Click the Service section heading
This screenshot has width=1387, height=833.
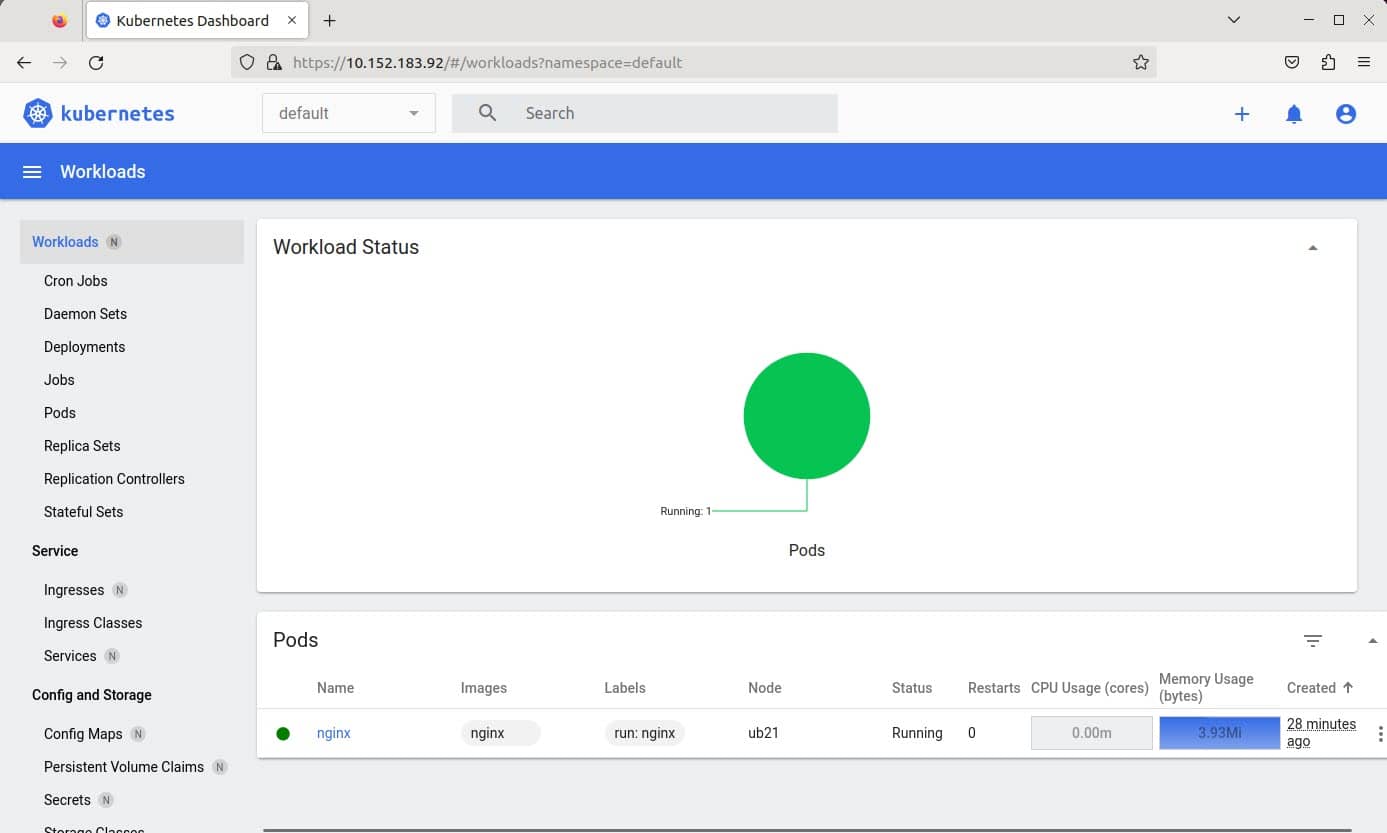pyautogui.click(x=55, y=551)
